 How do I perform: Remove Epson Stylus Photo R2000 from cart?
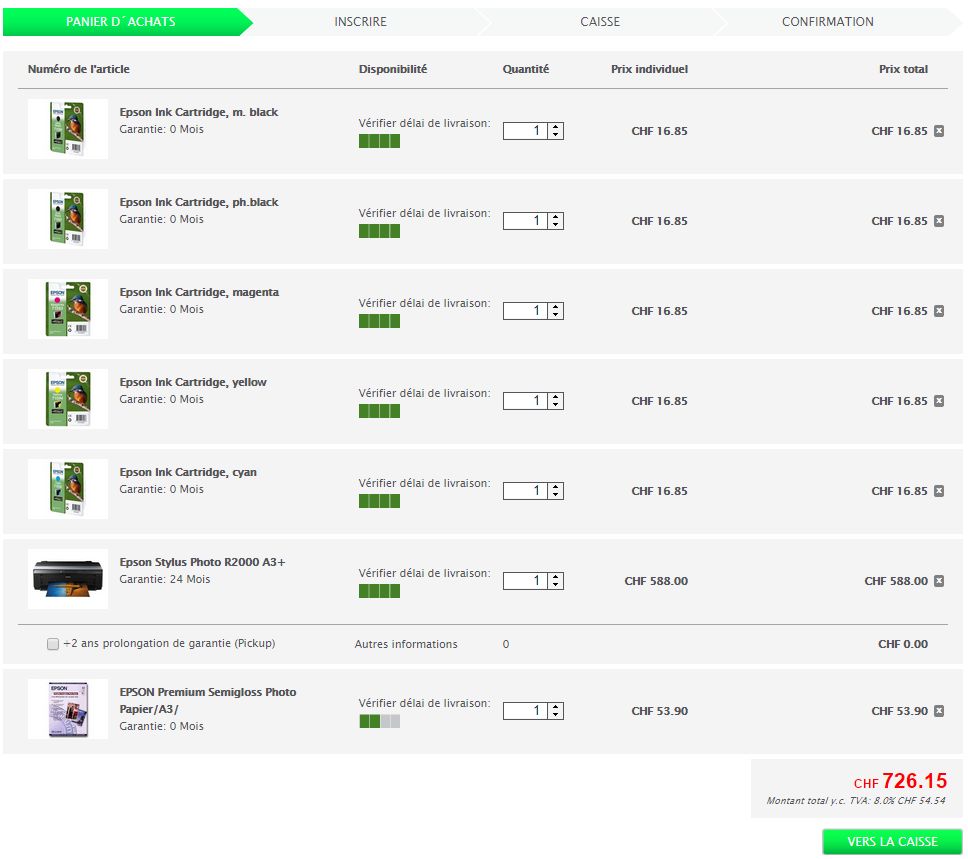[x=939, y=580]
